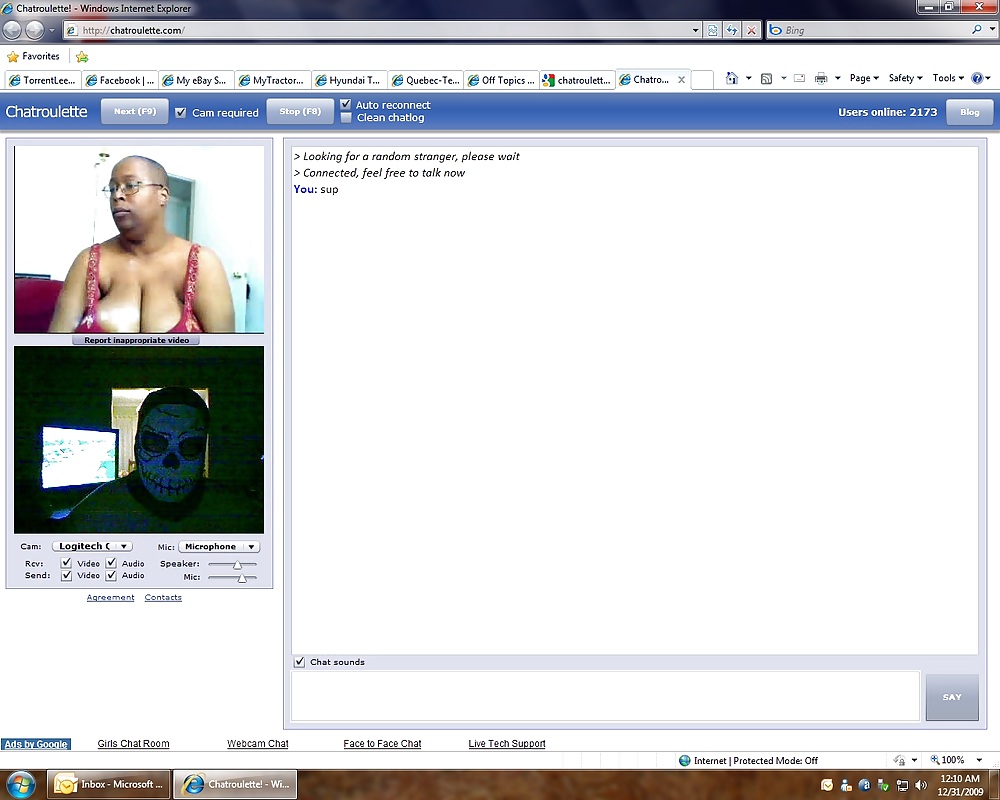Click the Refresh page icon
Viewport: 1000px width, 800px height.
(x=732, y=30)
